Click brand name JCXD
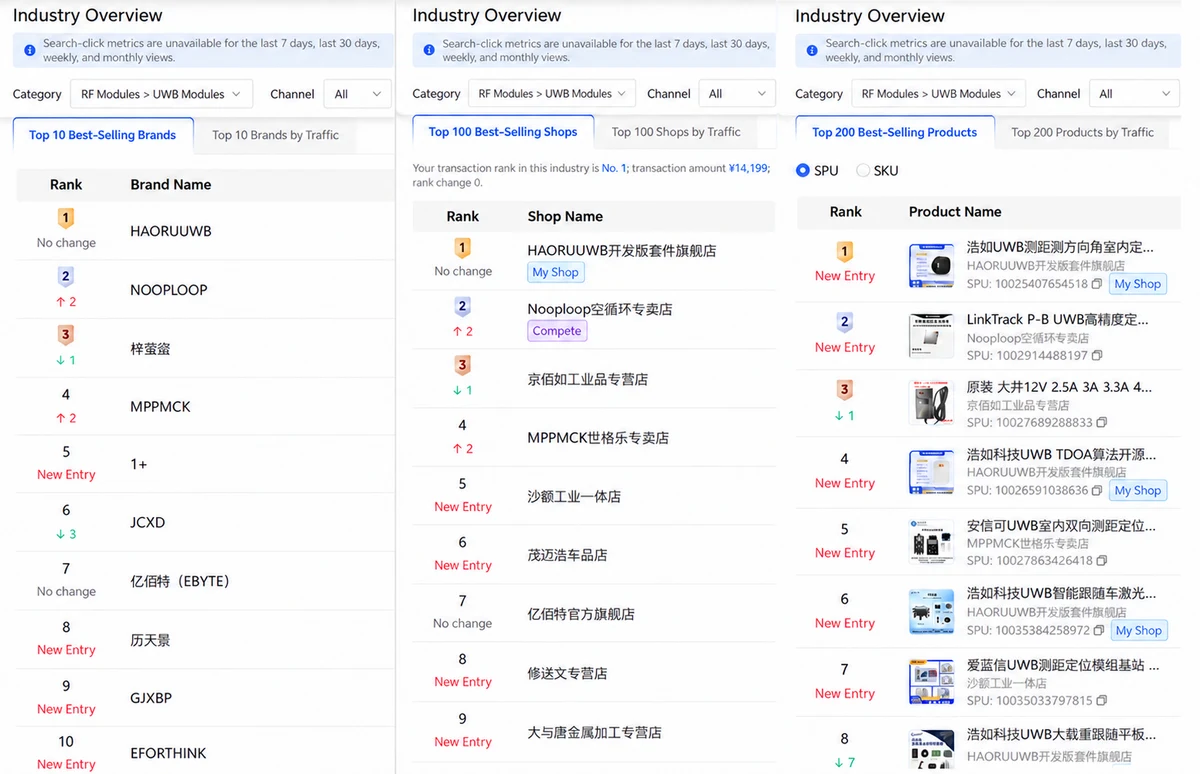This screenshot has width=1200, height=774. [148, 523]
